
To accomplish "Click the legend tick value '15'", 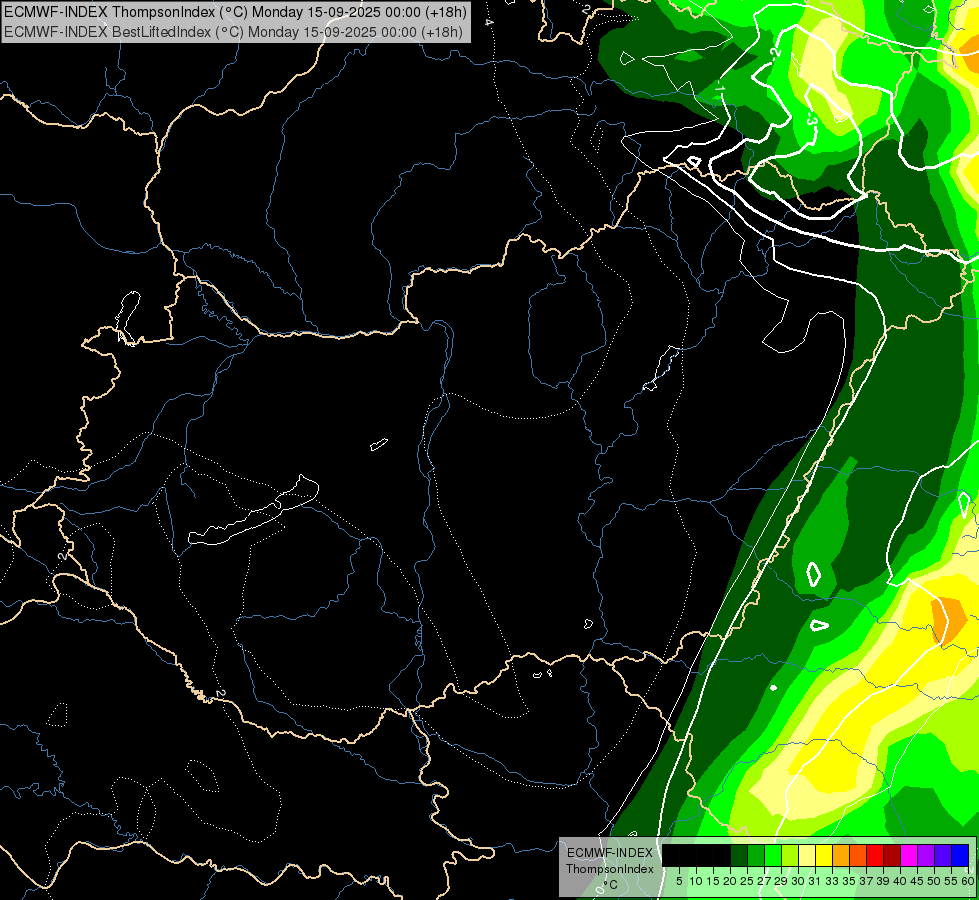I will pyautogui.click(x=714, y=881).
